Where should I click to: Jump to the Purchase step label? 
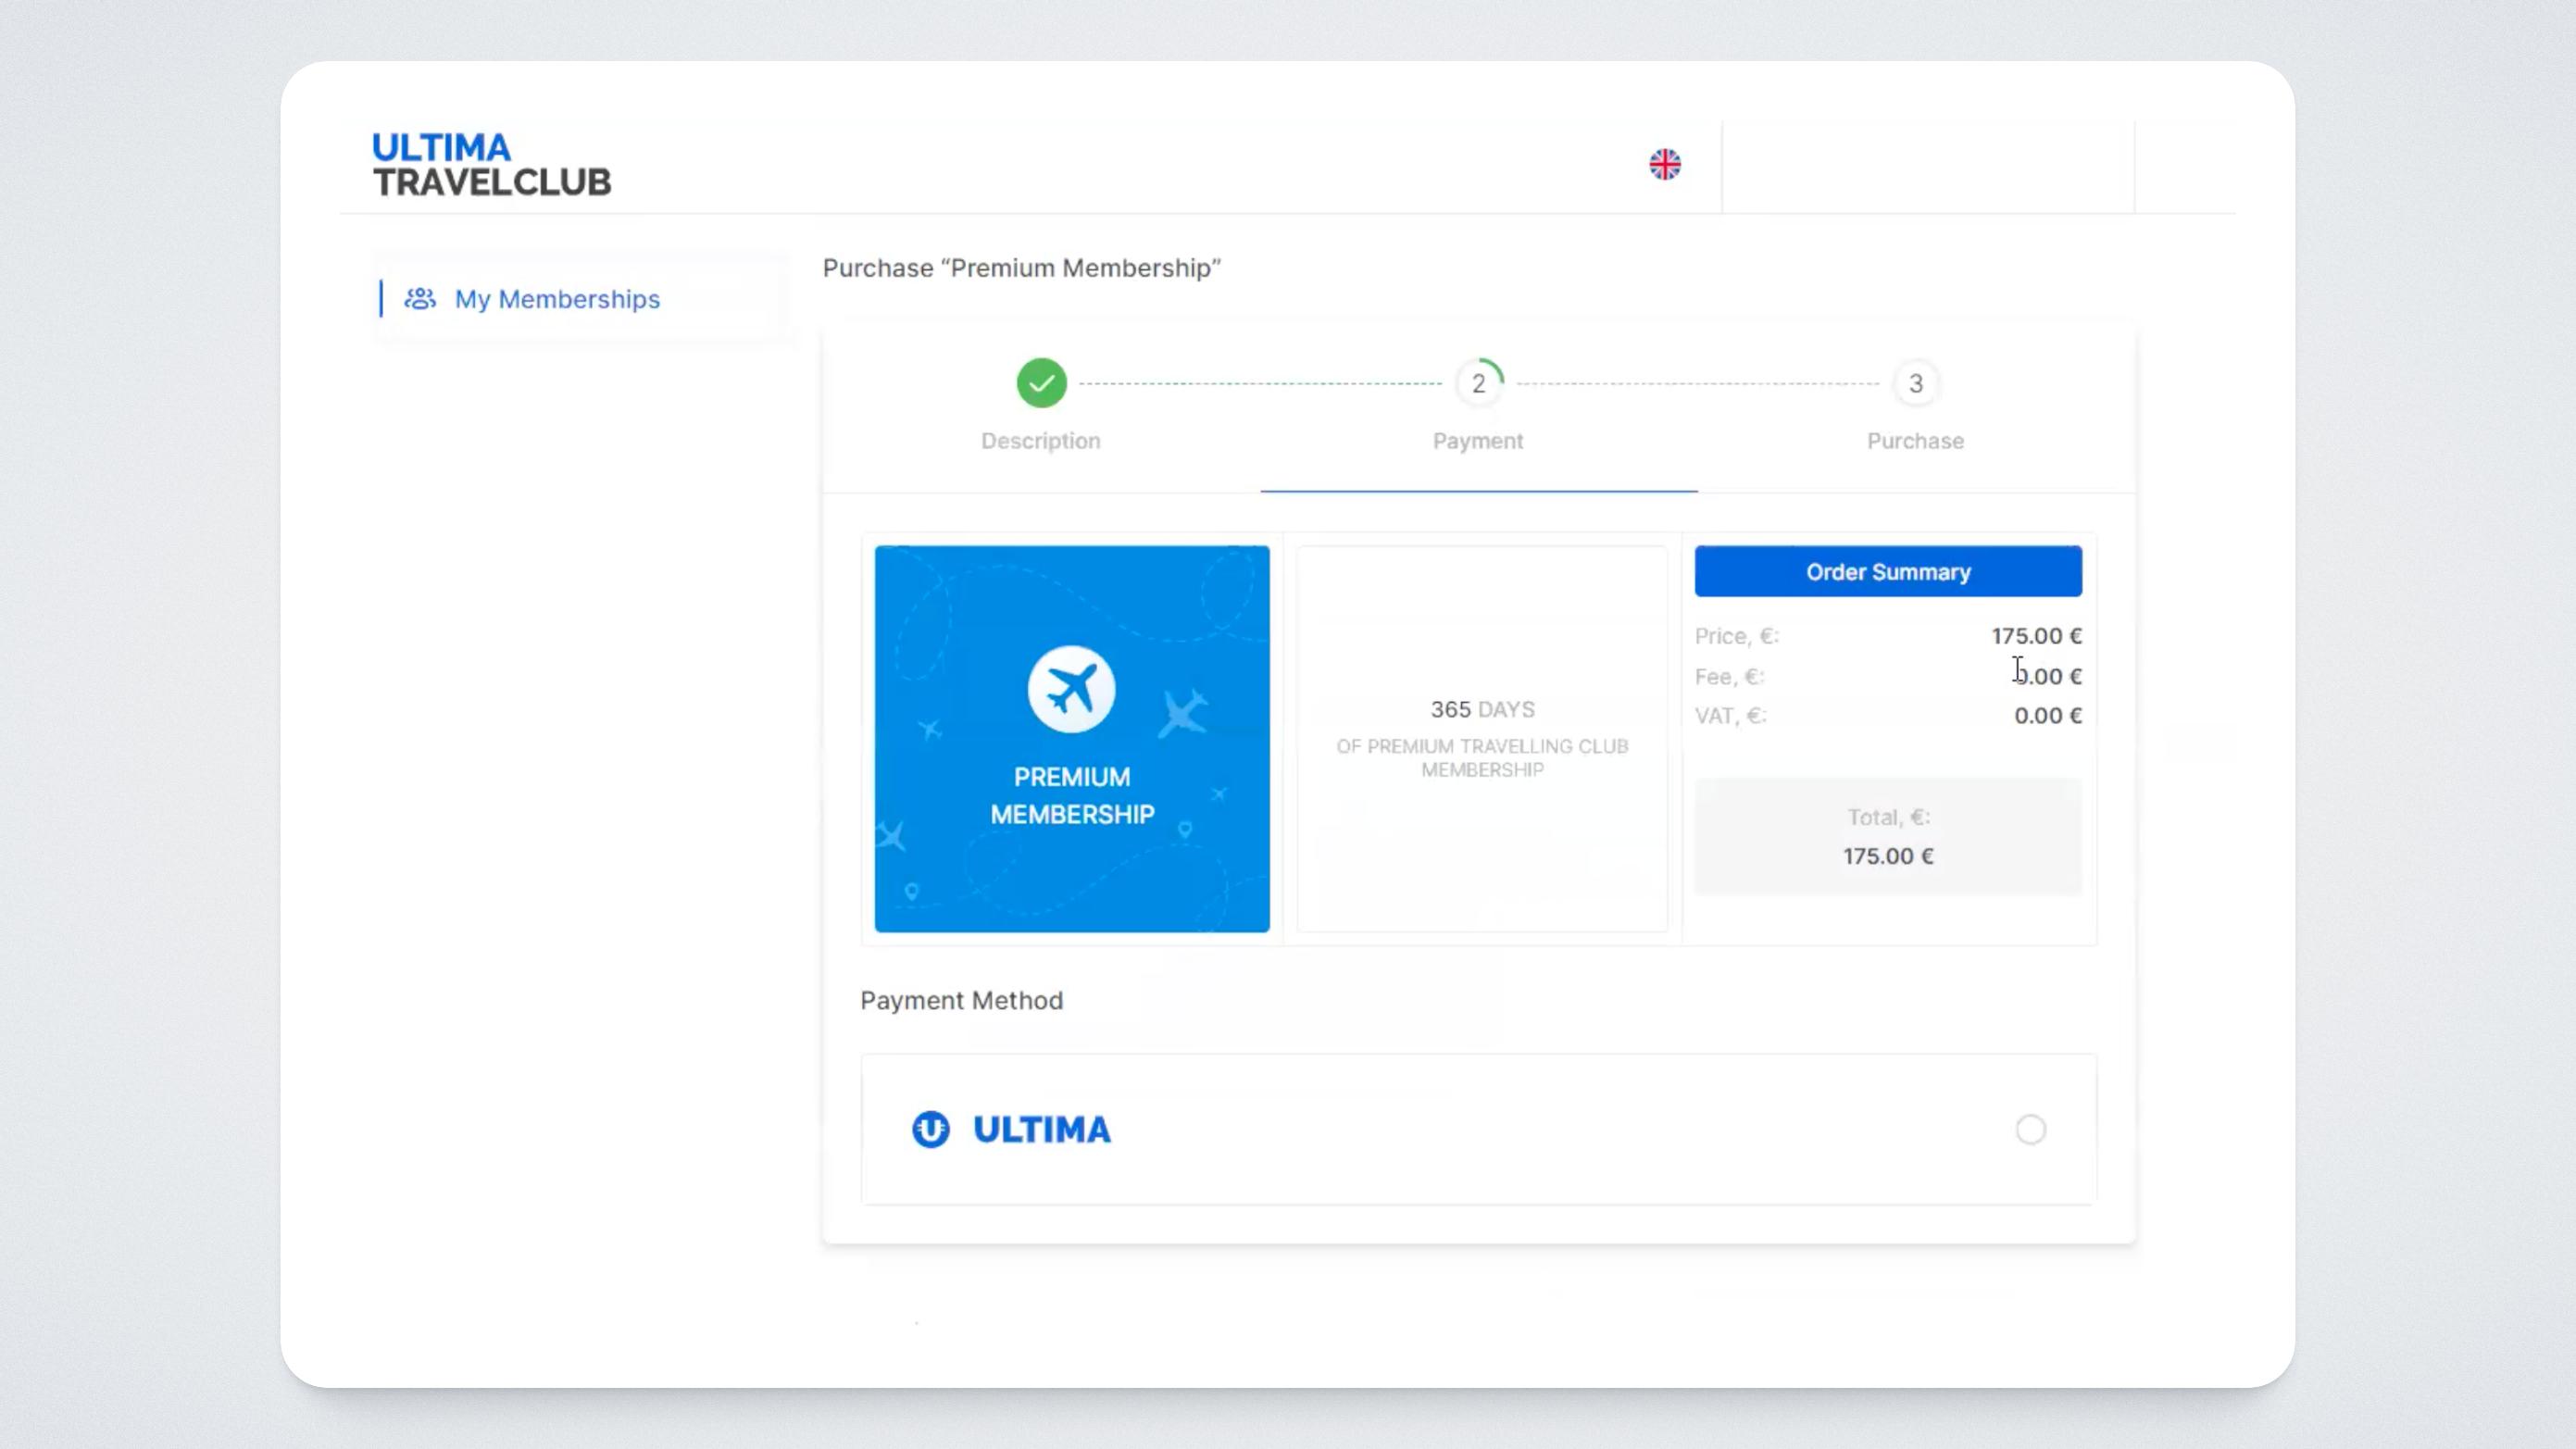tap(1915, 441)
